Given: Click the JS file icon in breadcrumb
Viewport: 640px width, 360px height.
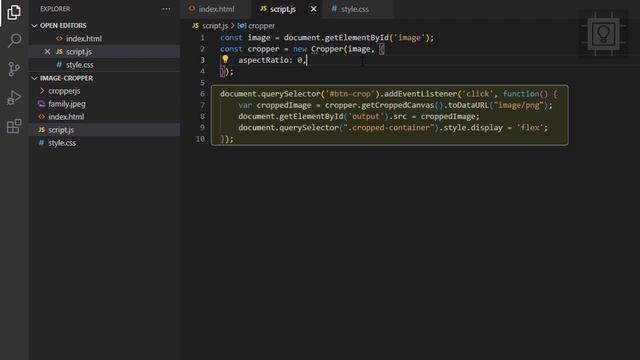Looking at the screenshot, I should click(196, 25).
